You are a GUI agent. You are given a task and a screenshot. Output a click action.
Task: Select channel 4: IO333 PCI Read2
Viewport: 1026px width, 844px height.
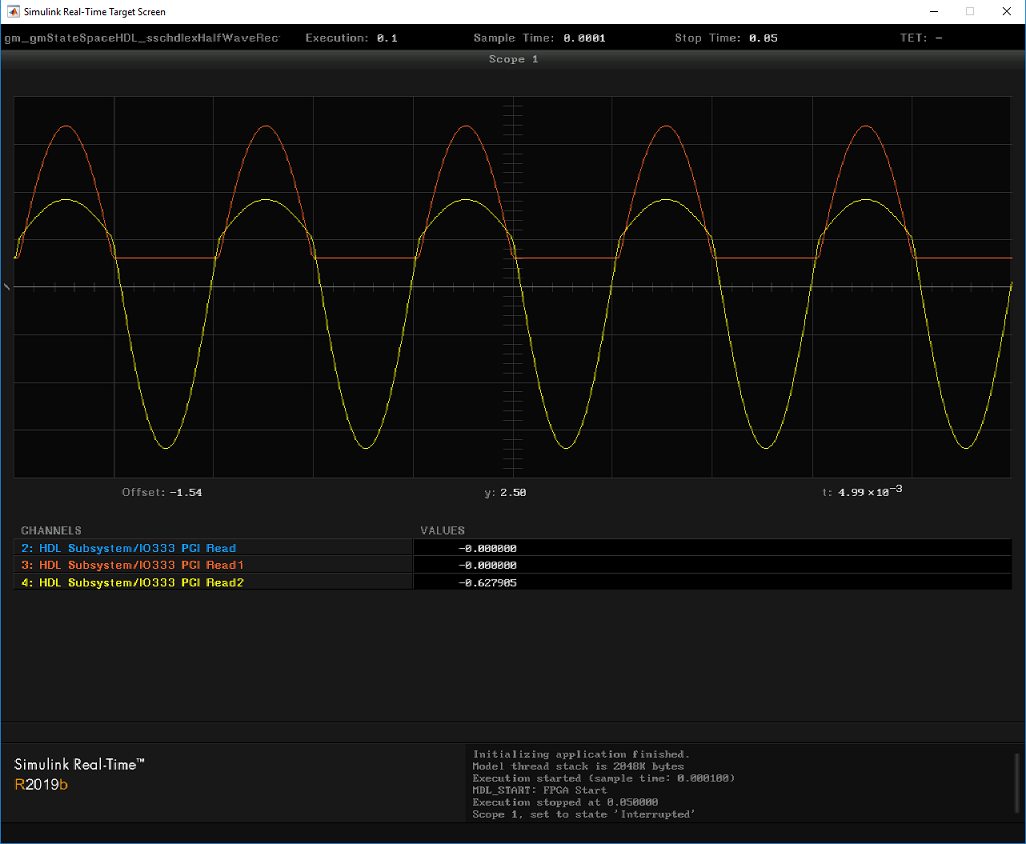click(x=132, y=582)
